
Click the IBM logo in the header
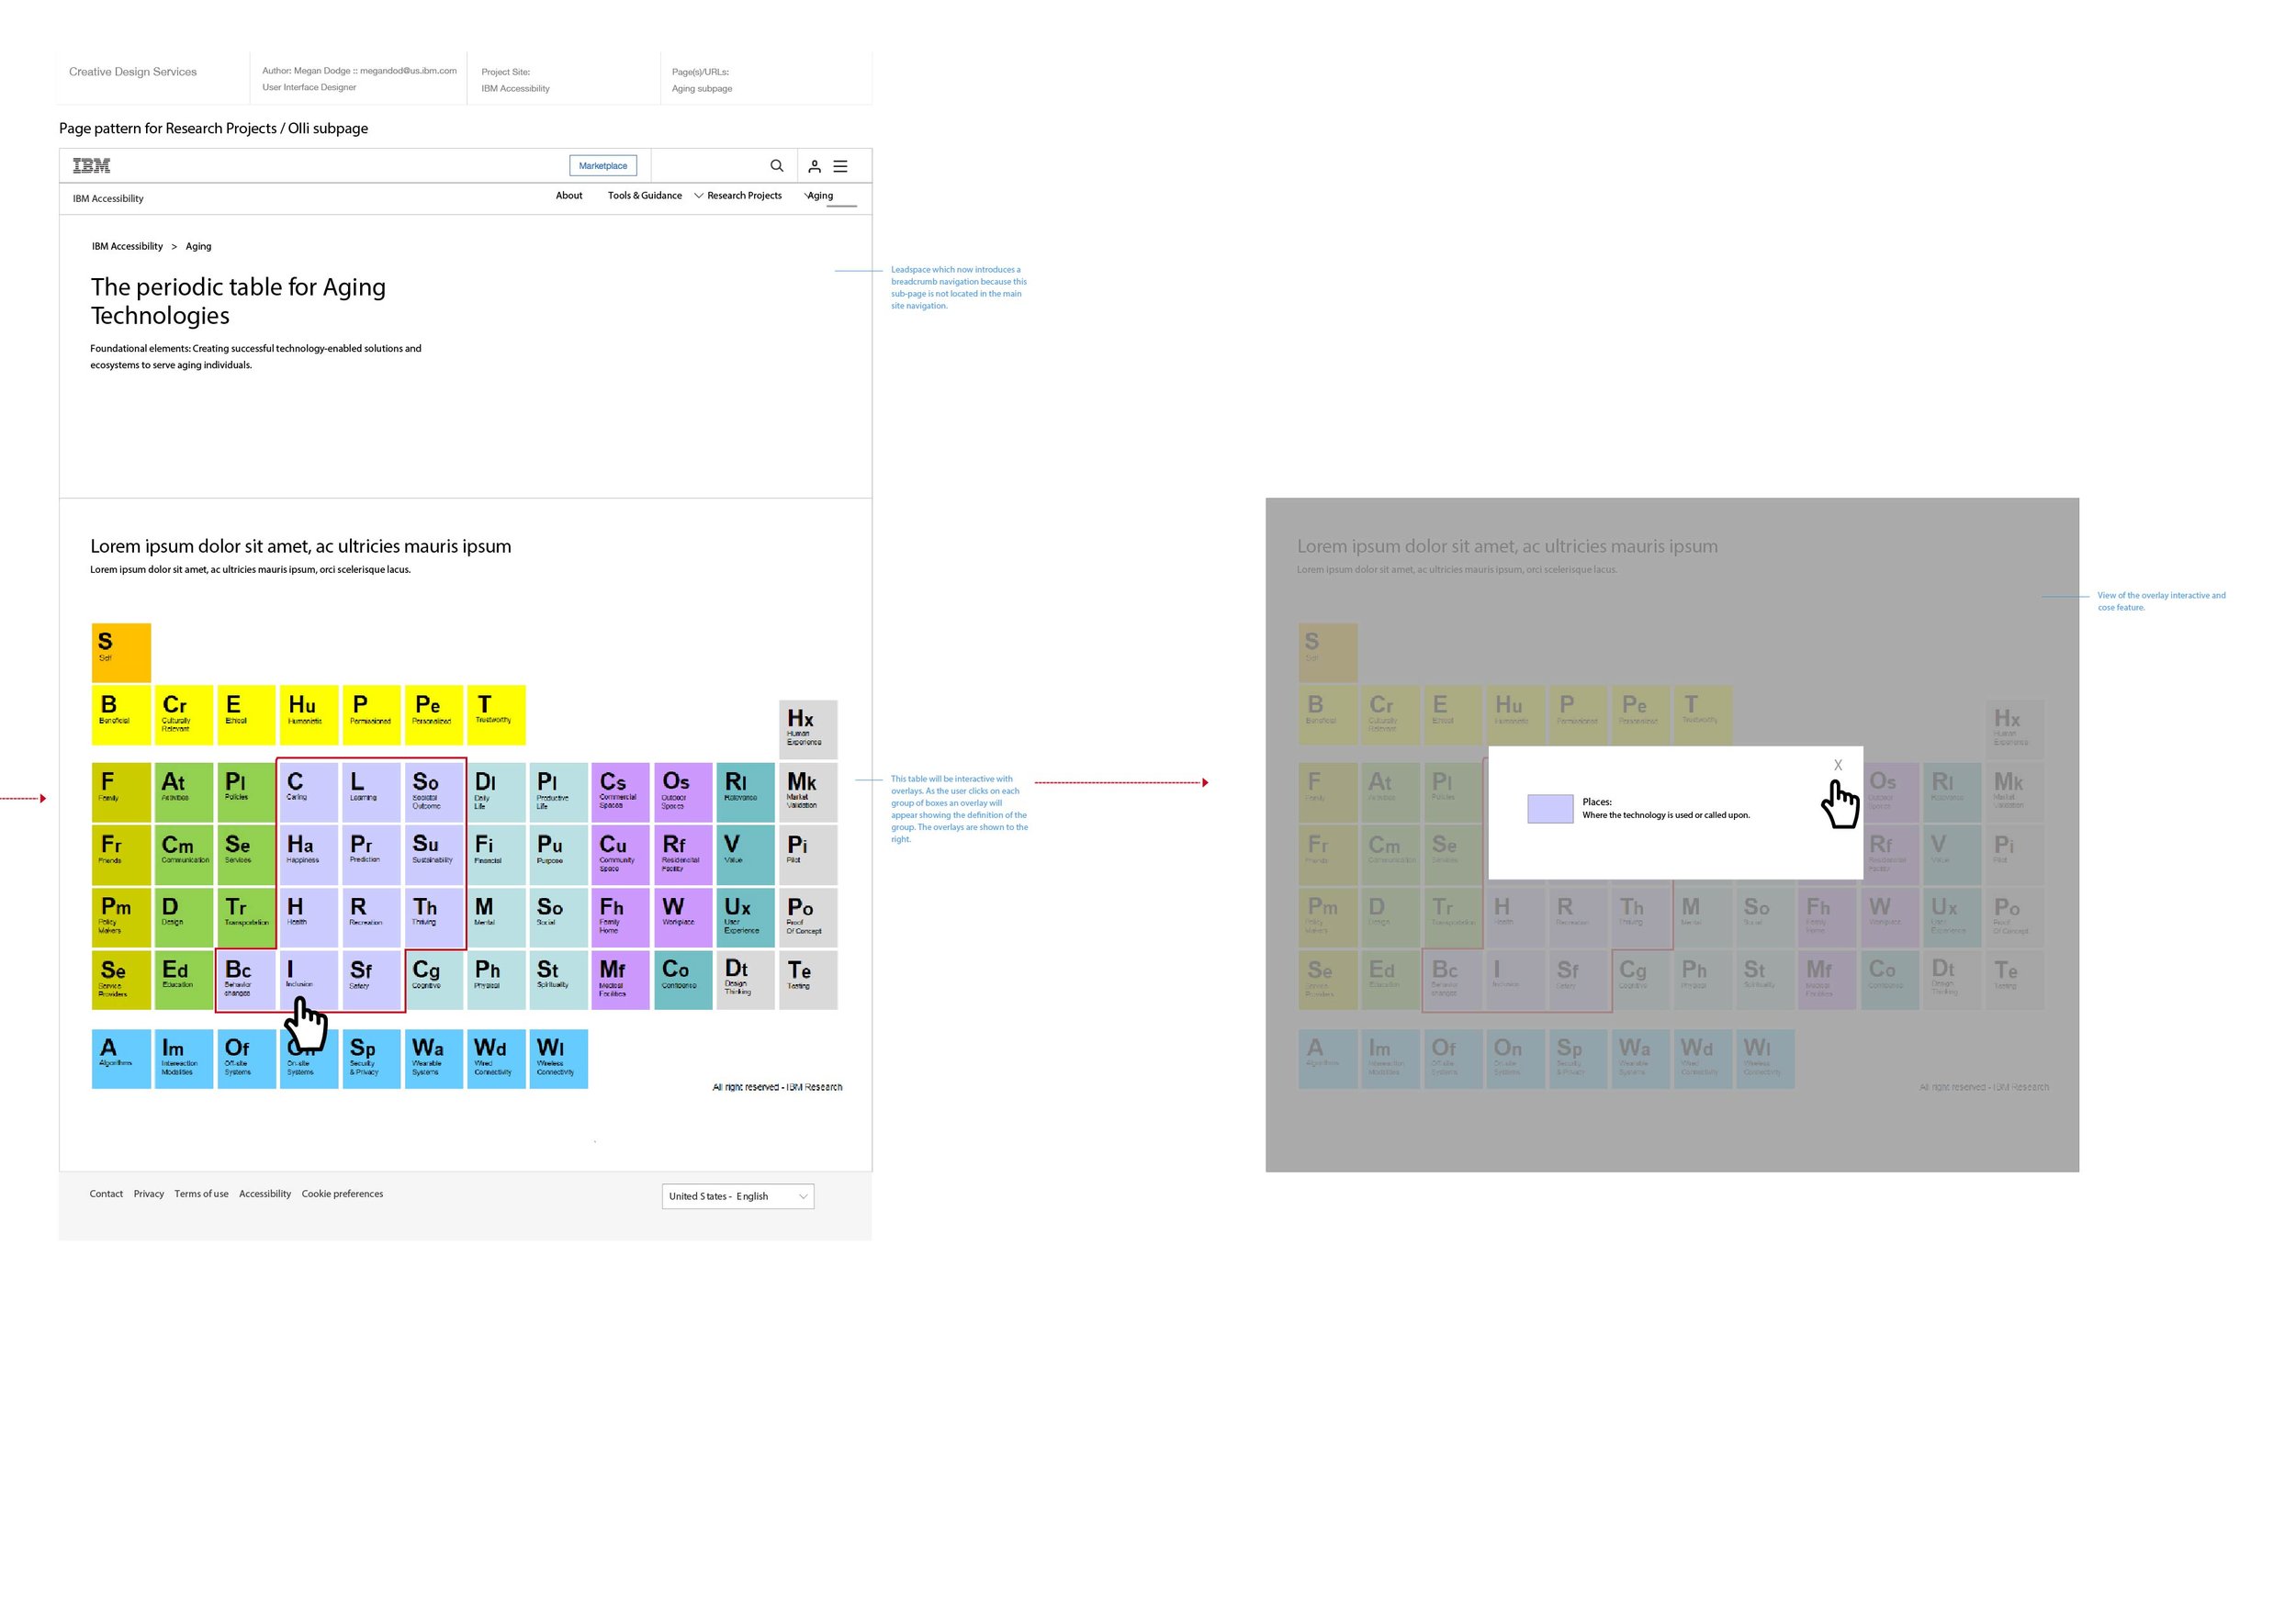pyautogui.click(x=91, y=166)
